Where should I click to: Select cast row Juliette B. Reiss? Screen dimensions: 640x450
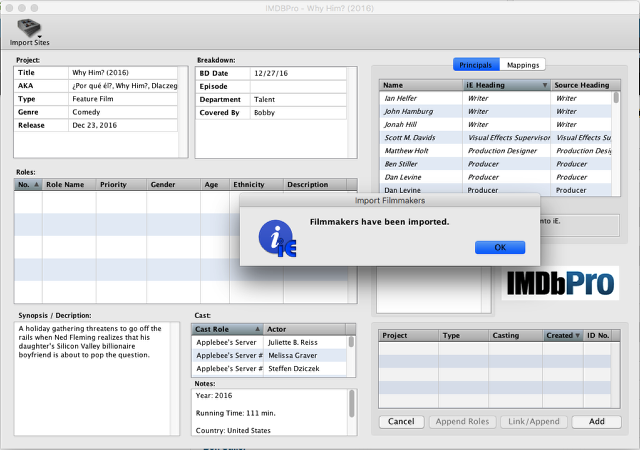(x=269, y=342)
